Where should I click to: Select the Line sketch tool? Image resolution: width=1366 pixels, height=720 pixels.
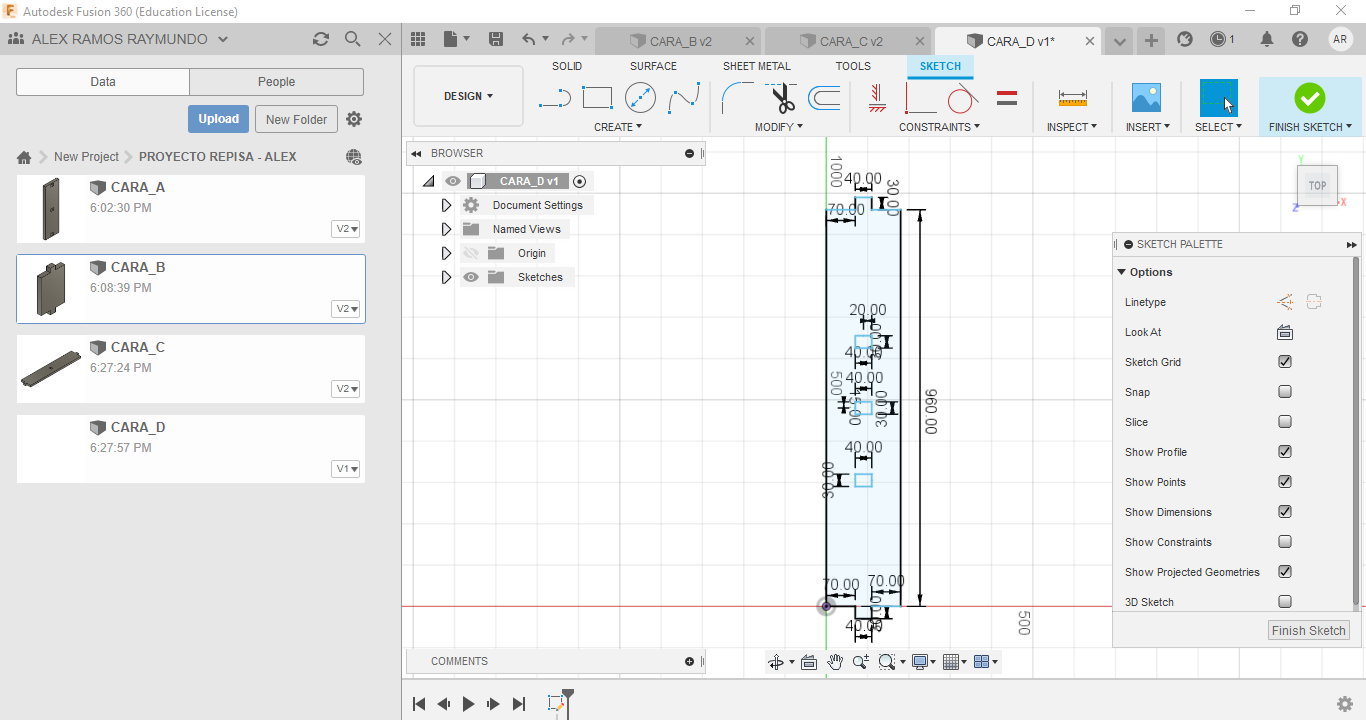pos(554,98)
